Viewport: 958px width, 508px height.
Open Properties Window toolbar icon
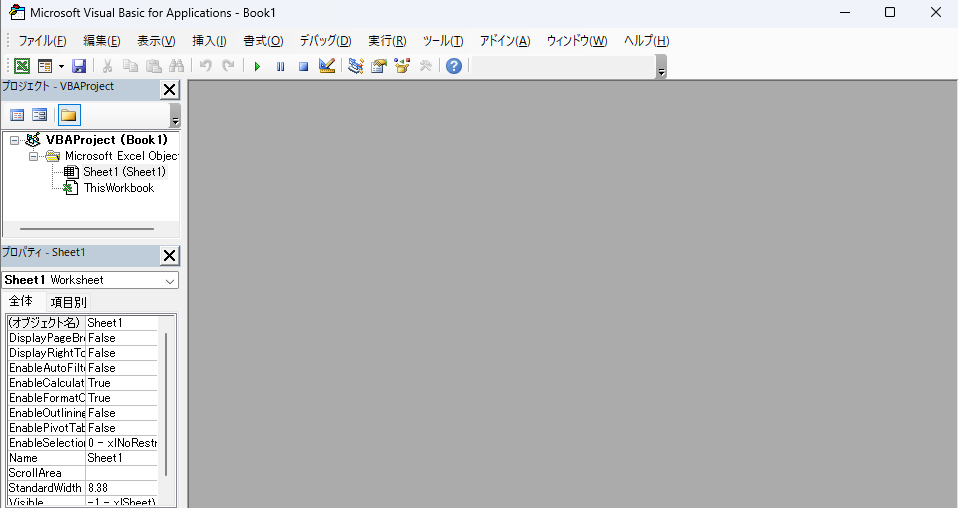[x=379, y=65]
